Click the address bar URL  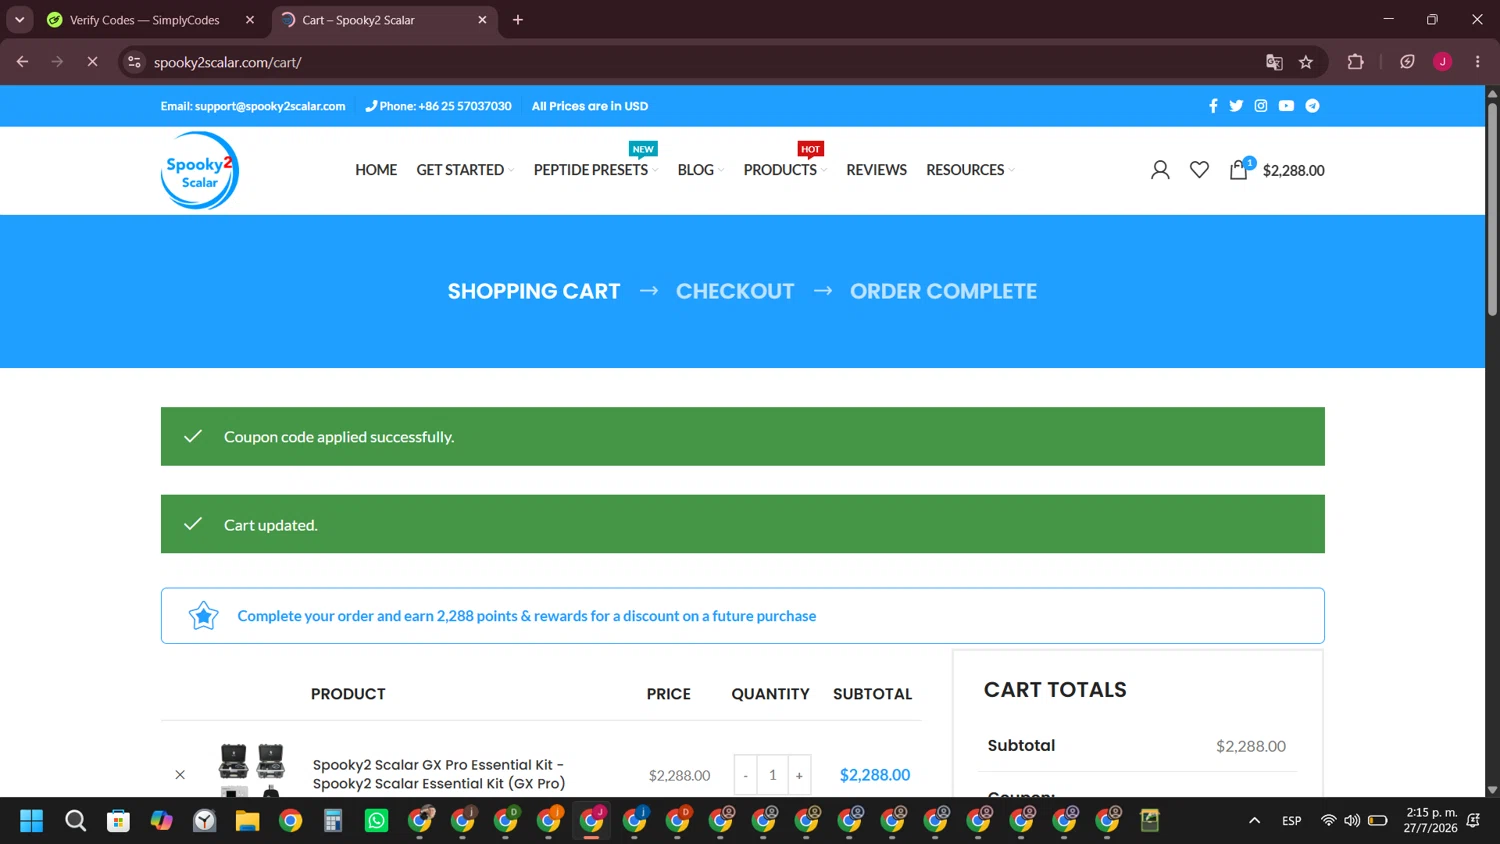point(228,62)
